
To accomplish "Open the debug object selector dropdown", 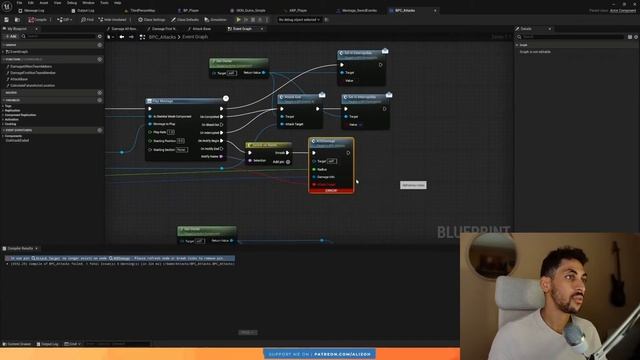I will (299, 20).
